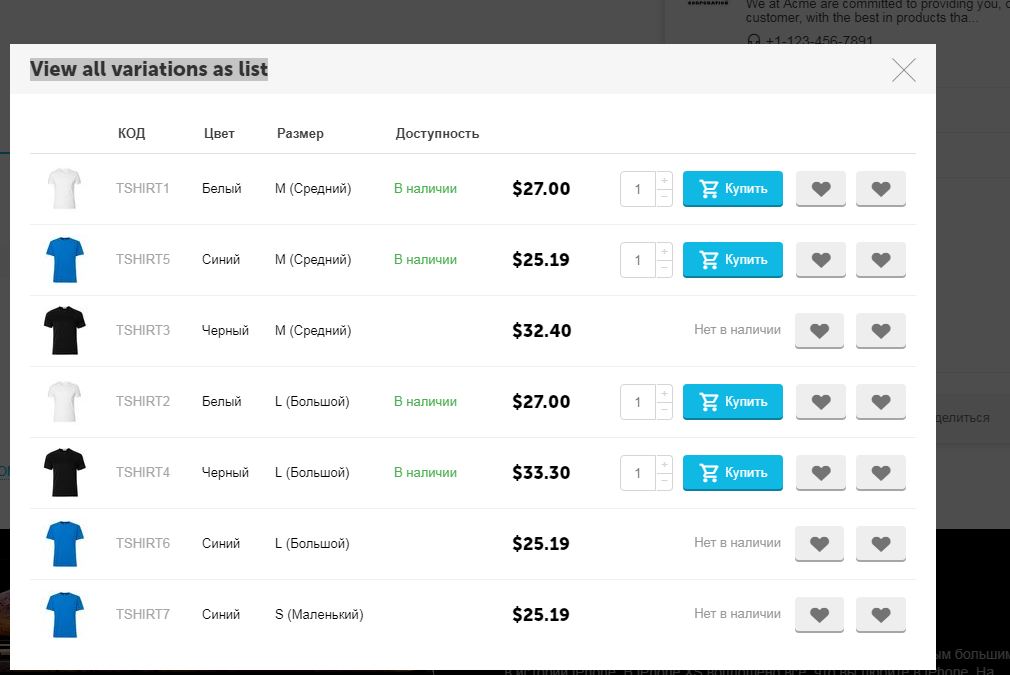Buy the TSHIRT2 white large shirt

pyautogui.click(x=732, y=402)
